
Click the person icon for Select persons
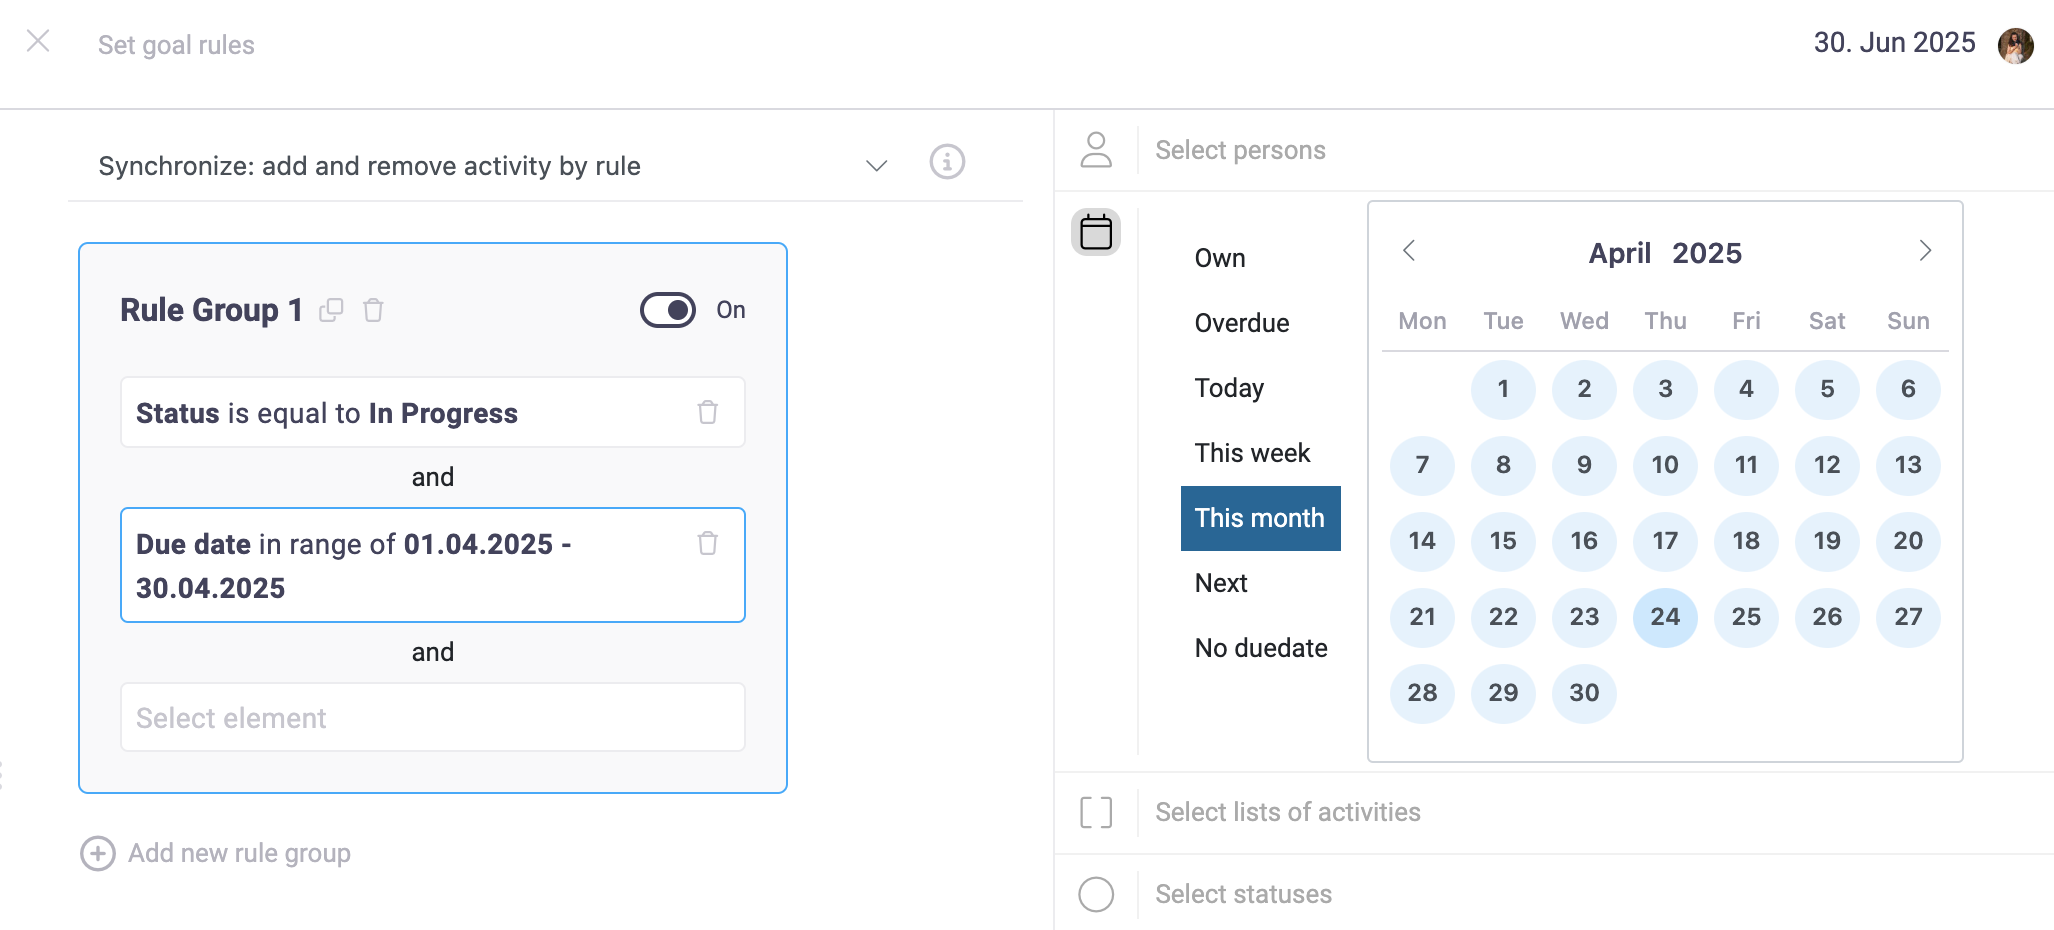pos(1096,150)
